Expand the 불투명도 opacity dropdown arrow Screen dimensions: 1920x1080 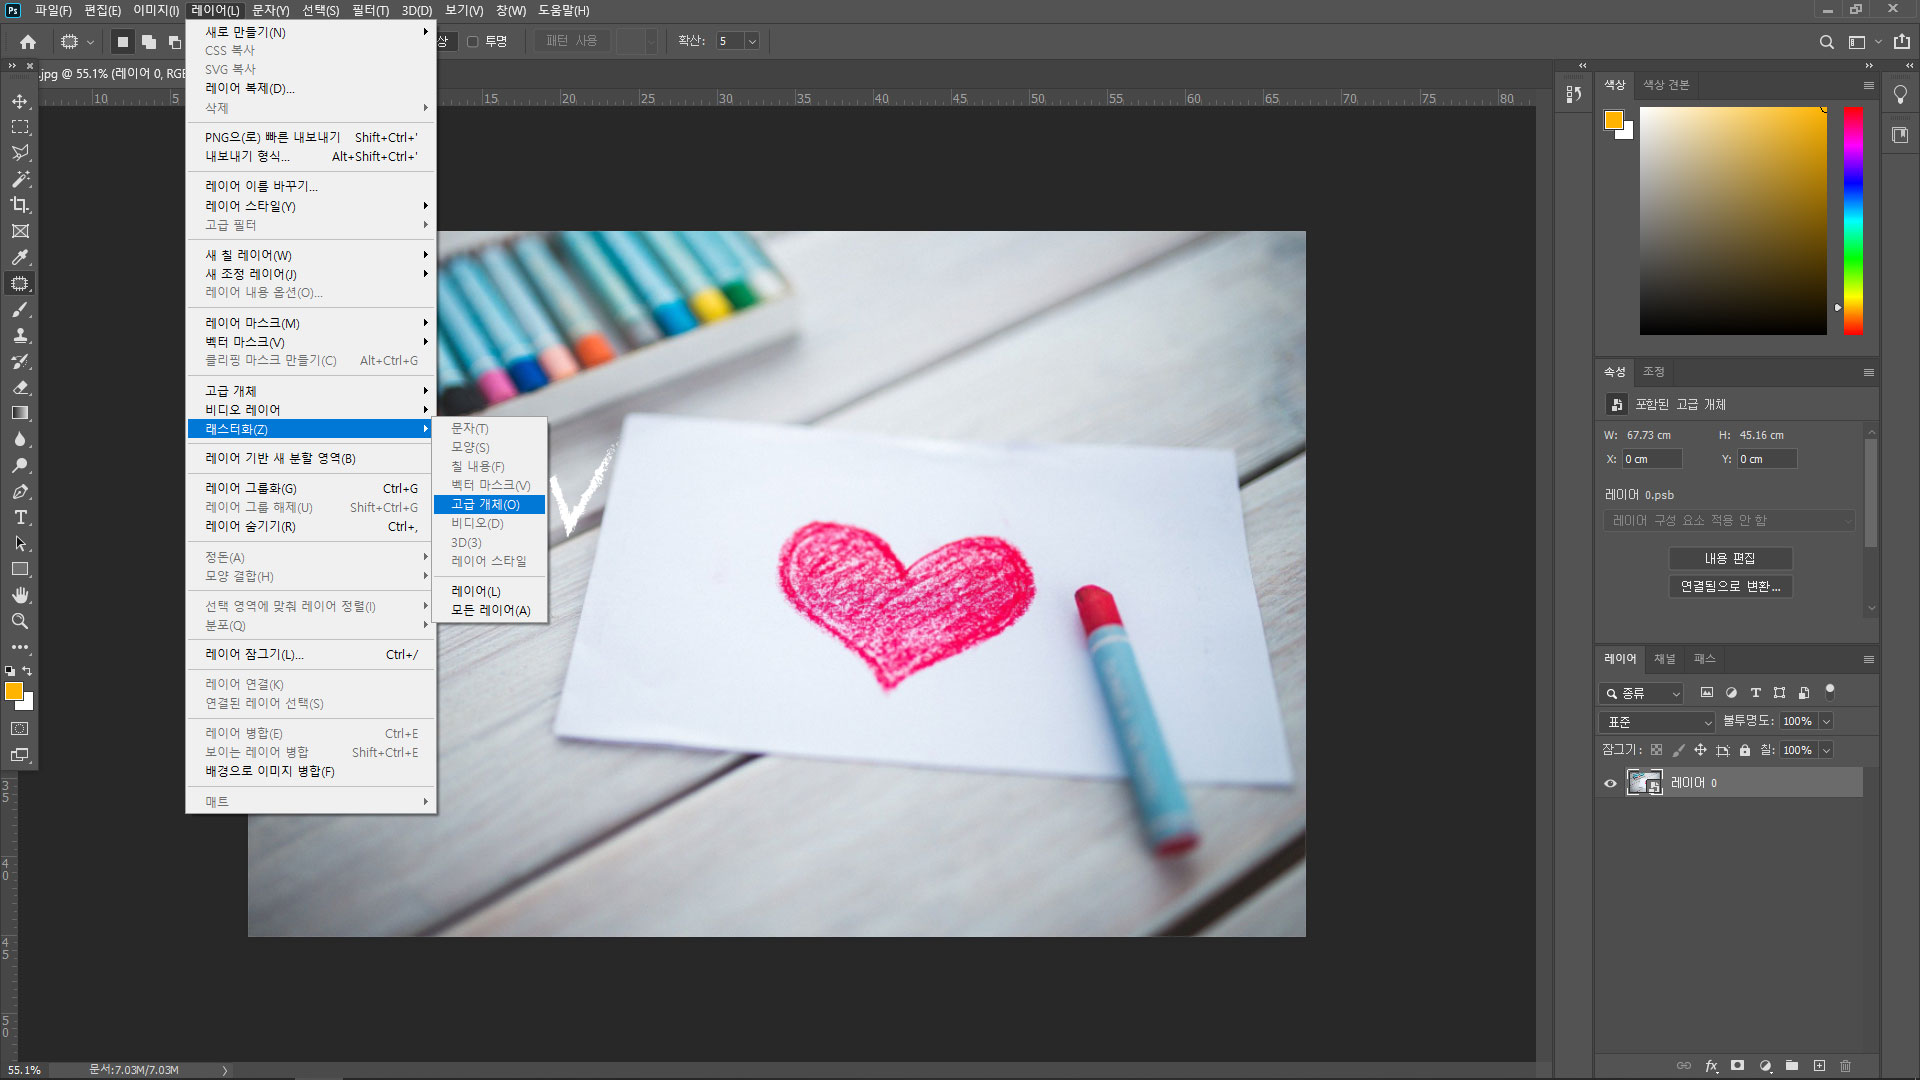(x=1826, y=722)
